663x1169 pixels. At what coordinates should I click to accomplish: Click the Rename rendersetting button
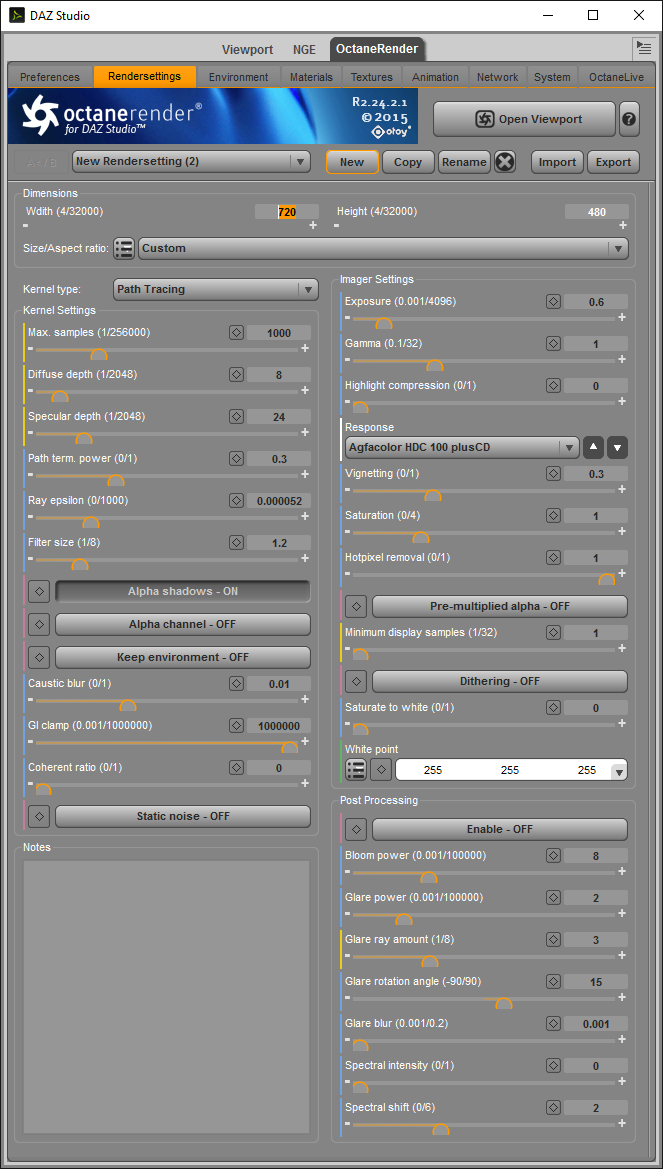(464, 162)
